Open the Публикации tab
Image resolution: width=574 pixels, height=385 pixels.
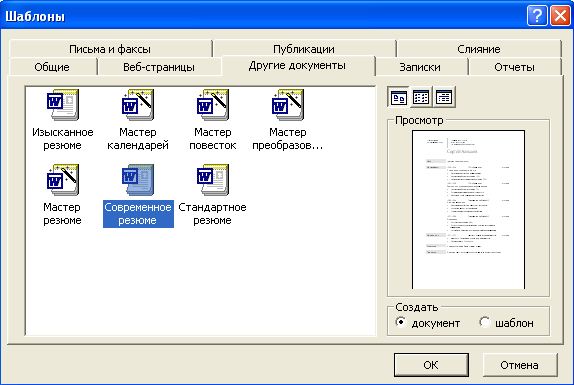coord(304,49)
